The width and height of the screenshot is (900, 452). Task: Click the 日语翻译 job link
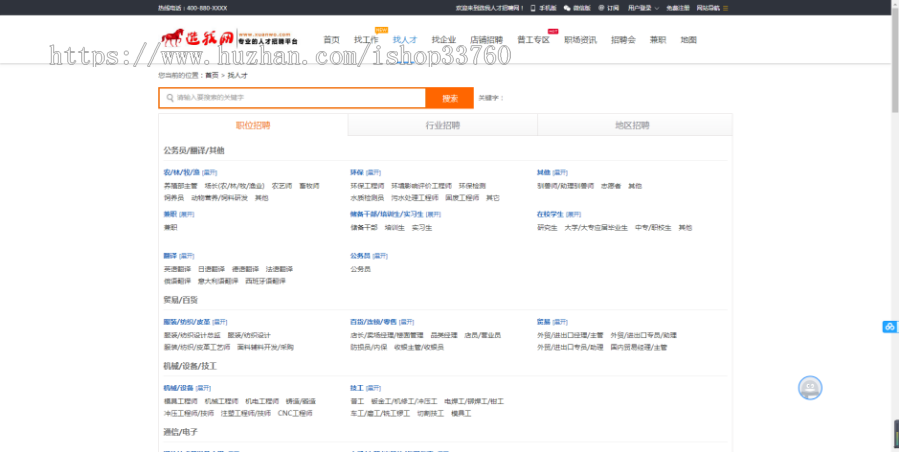click(211, 269)
